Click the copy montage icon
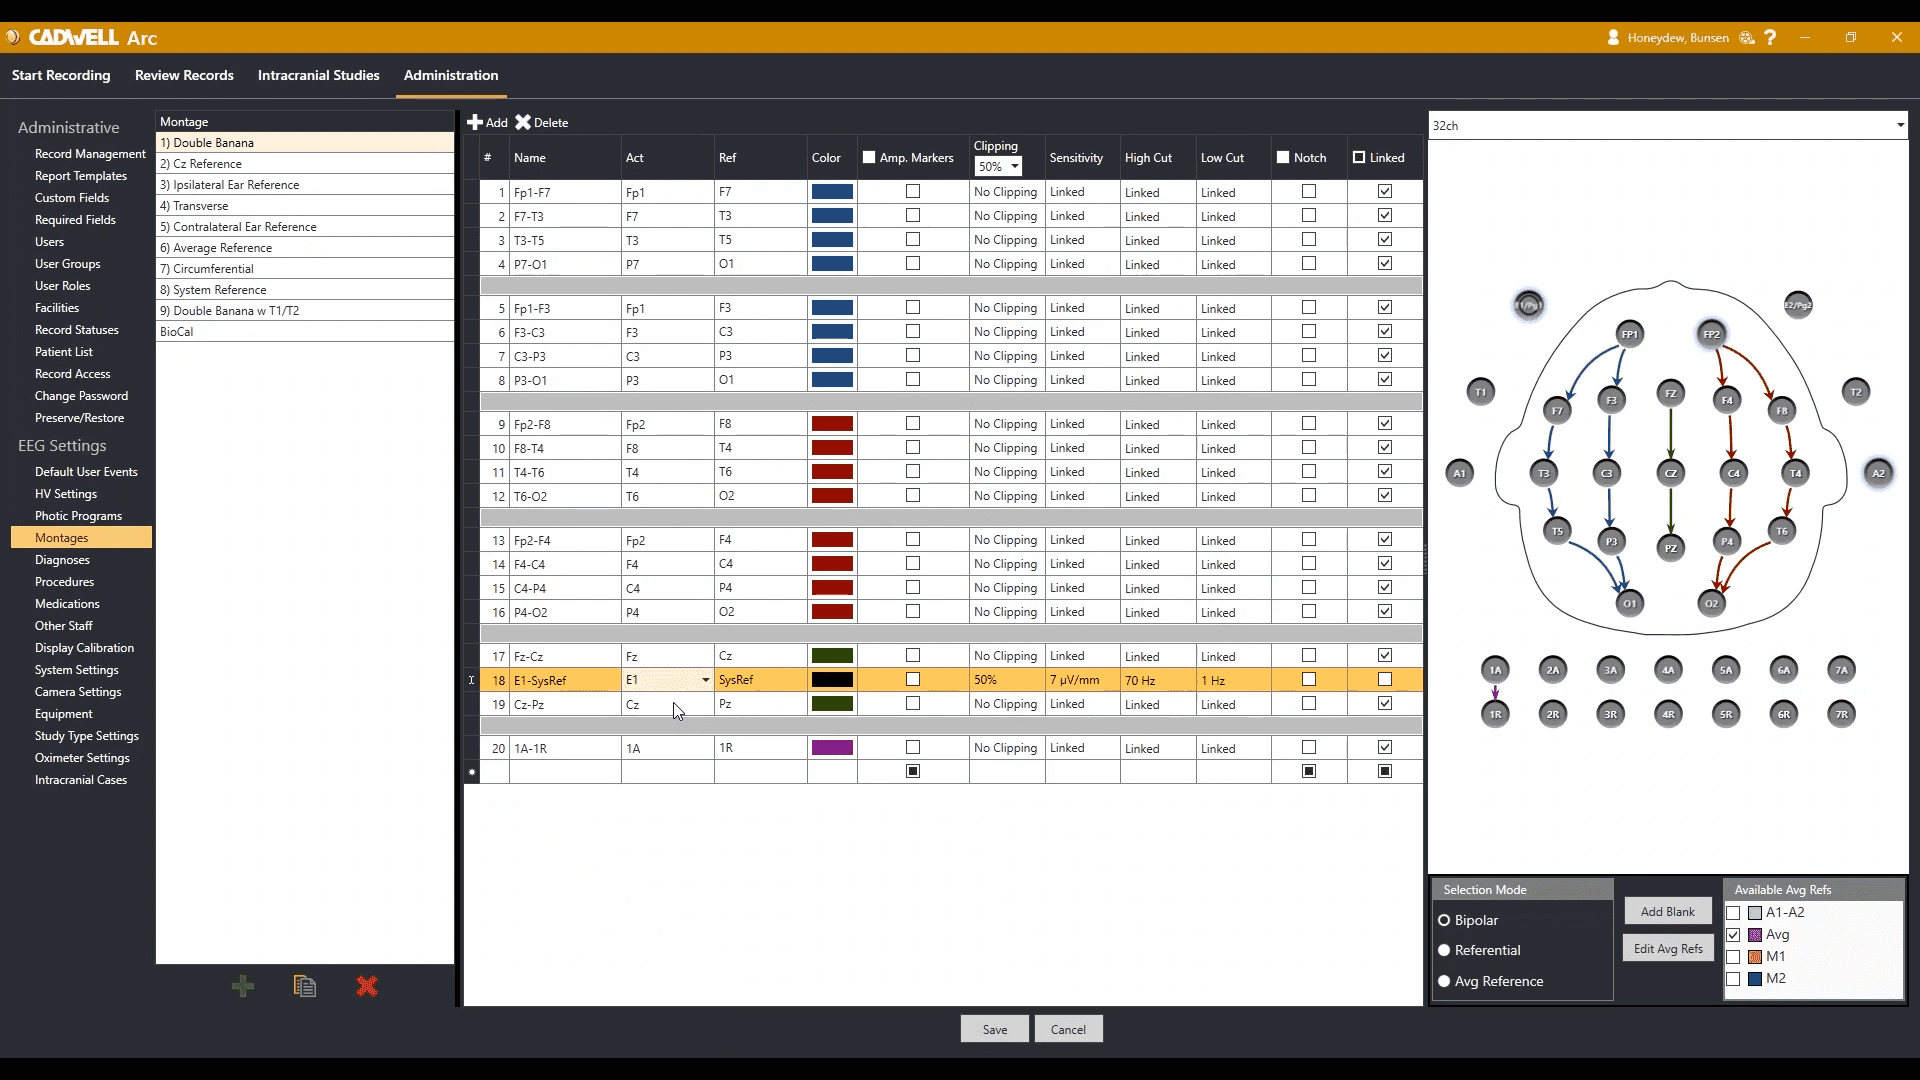 (x=305, y=987)
